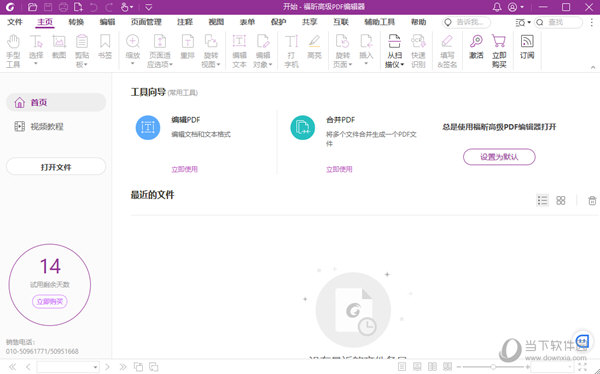This screenshot has height=374, width=600.
Task: Enable facing pages view in status bar
Action: pos(432,367)
